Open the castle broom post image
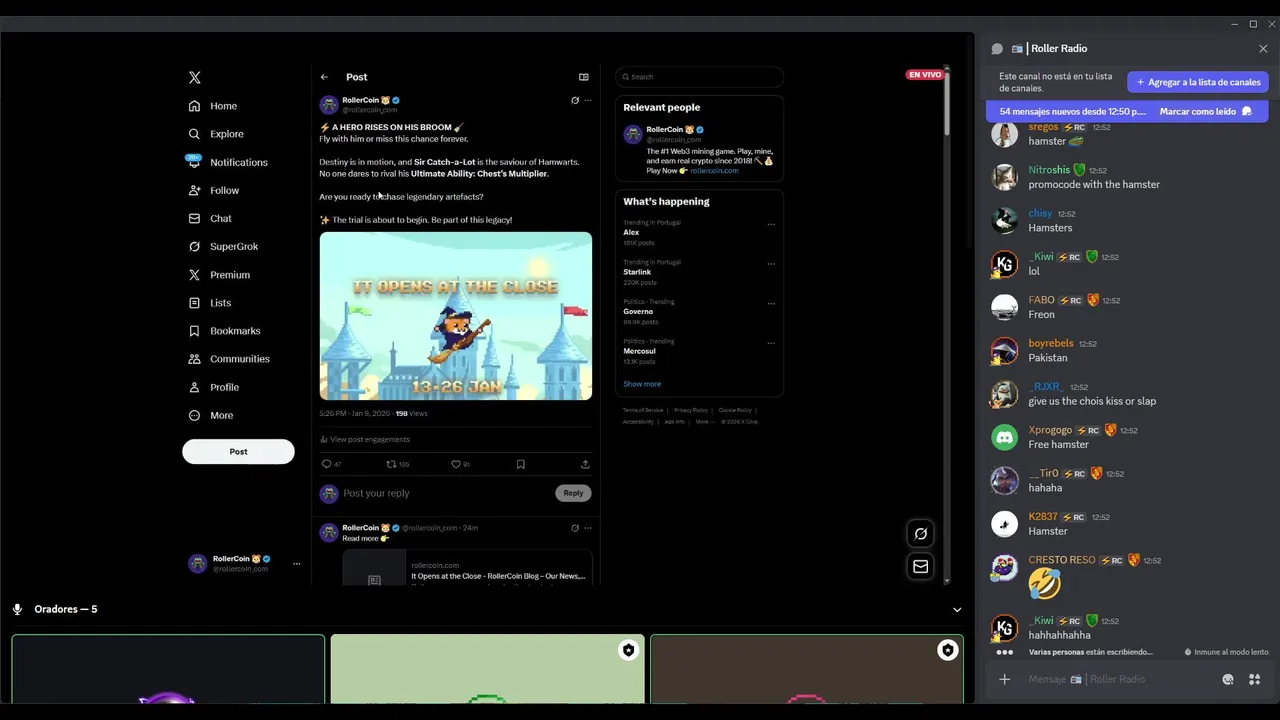The image size is (1280, 720). [456, 316]
